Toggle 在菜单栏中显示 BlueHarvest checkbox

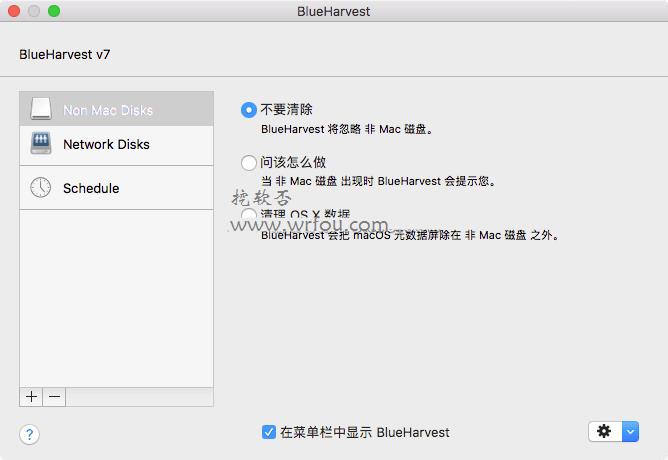tap(269, 432)
